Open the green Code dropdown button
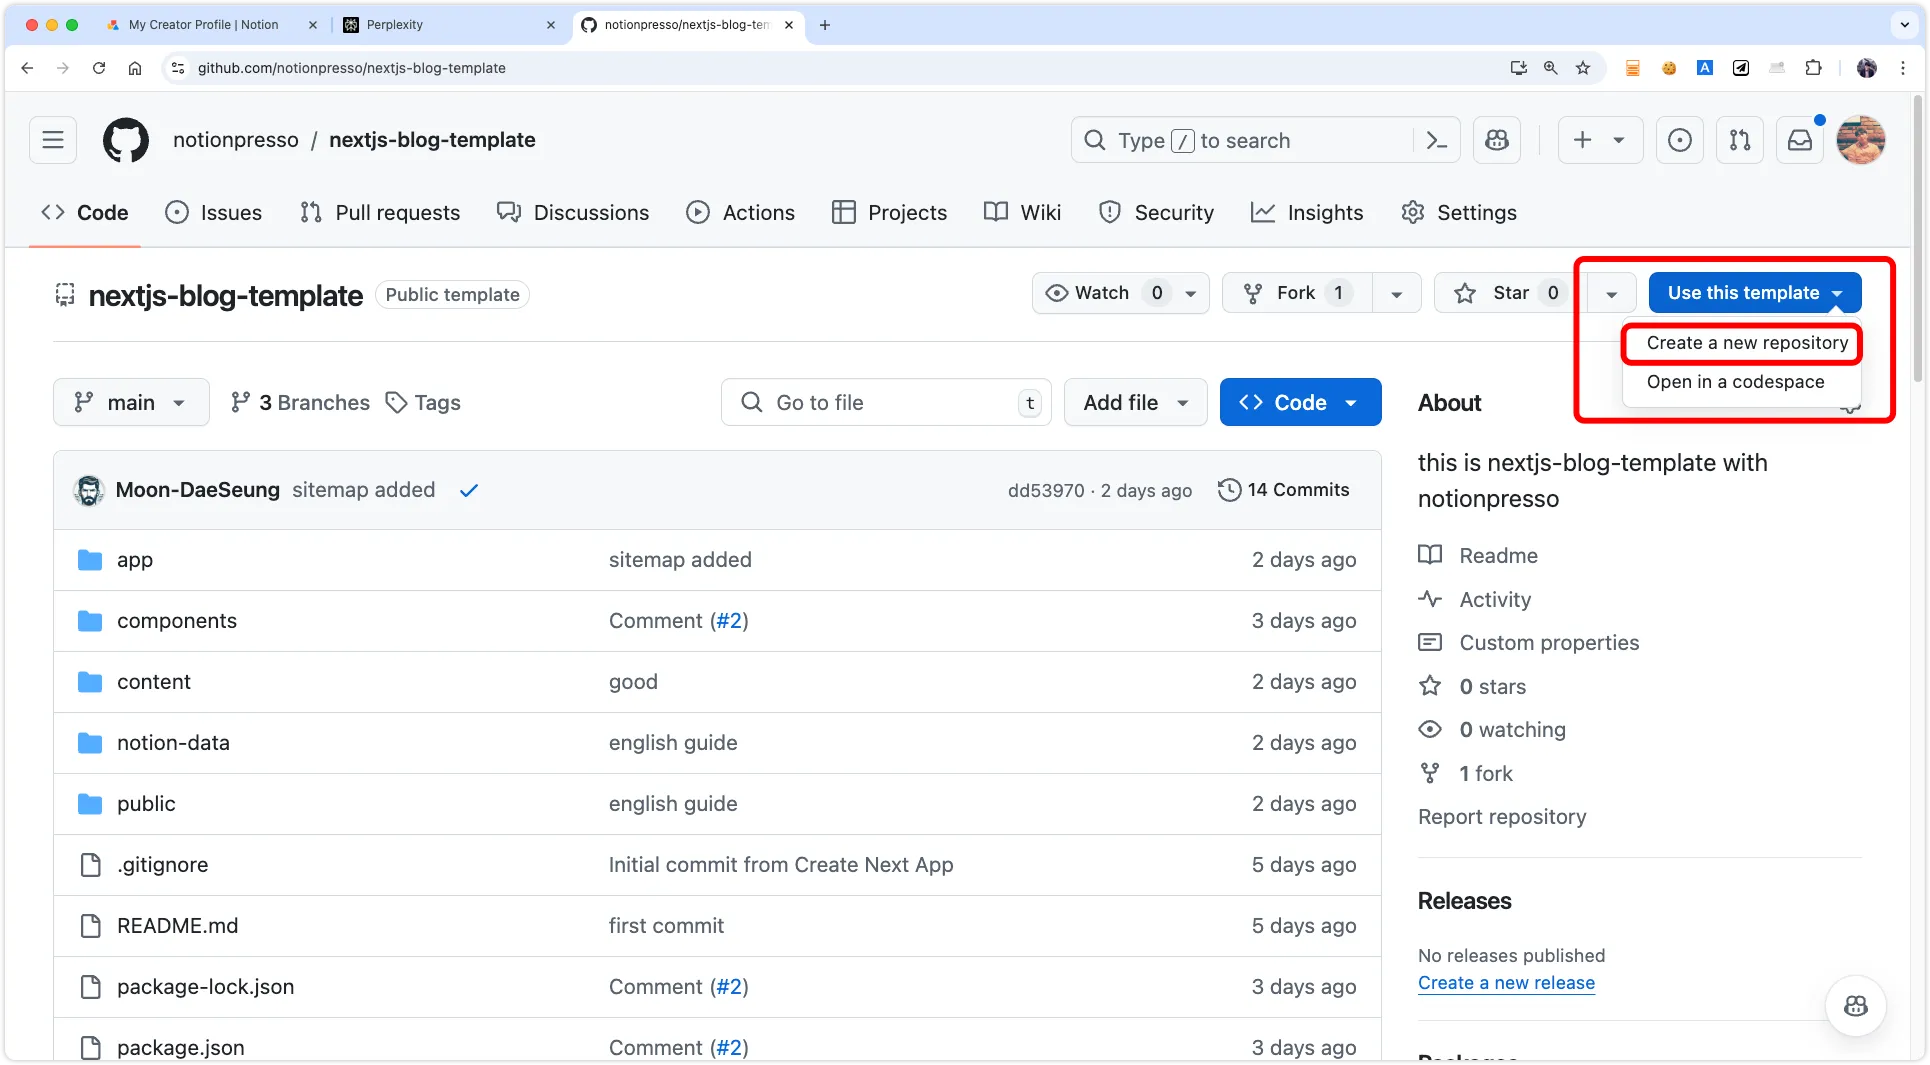The height and width of the screenshot is (1065, 1930). click(1299, 403)
